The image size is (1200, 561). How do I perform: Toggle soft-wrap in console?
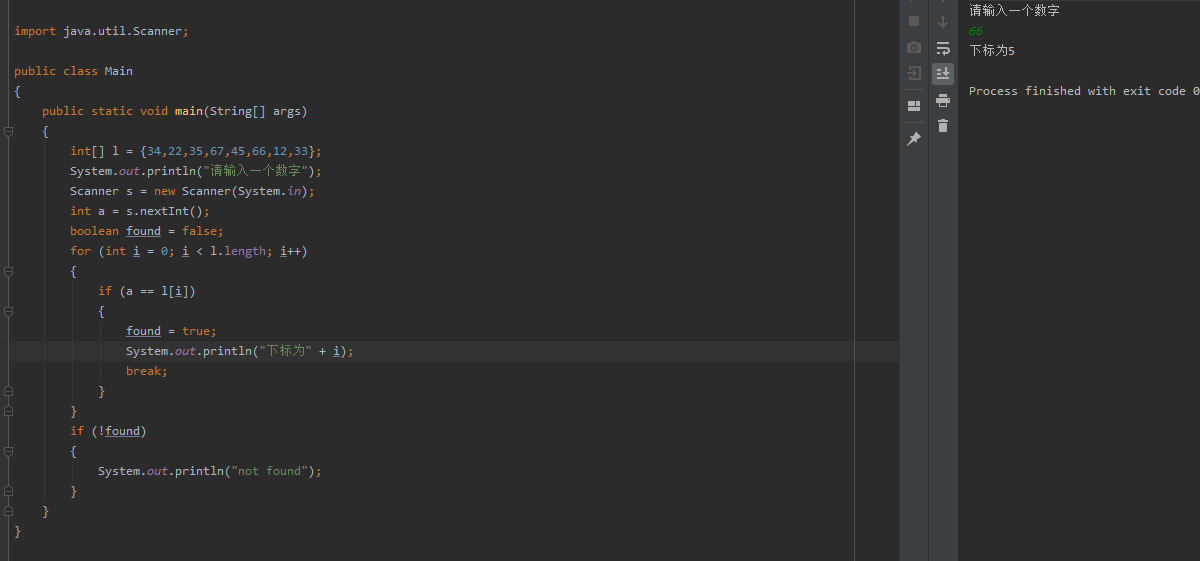(943, 47)
